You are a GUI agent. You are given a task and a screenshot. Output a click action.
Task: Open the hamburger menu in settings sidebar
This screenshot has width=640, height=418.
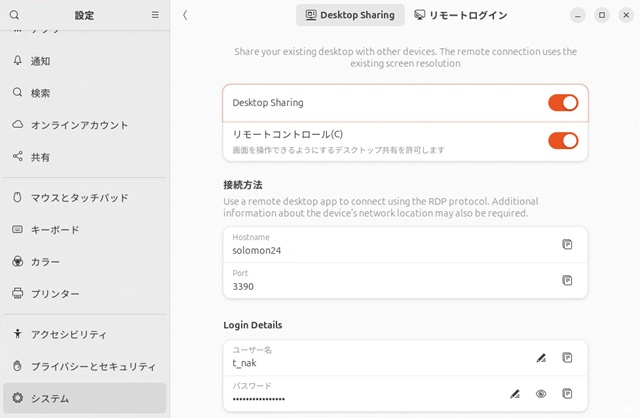tap(155, 15)
